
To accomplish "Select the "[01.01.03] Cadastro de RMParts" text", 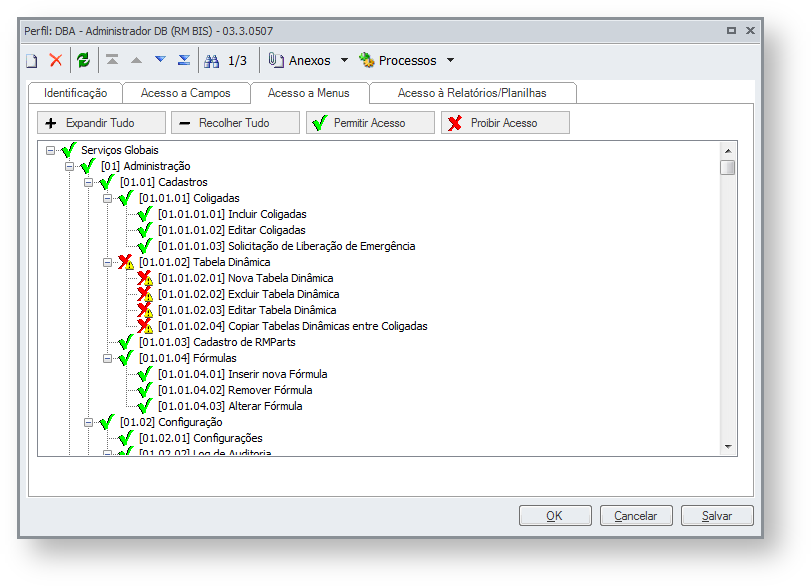I will 217,342.
